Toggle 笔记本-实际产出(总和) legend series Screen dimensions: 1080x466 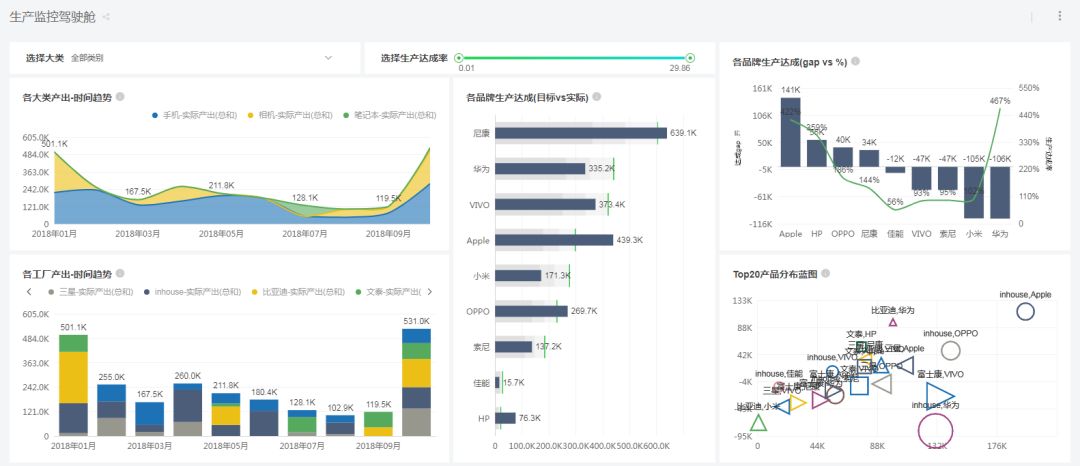coord(390,115)
